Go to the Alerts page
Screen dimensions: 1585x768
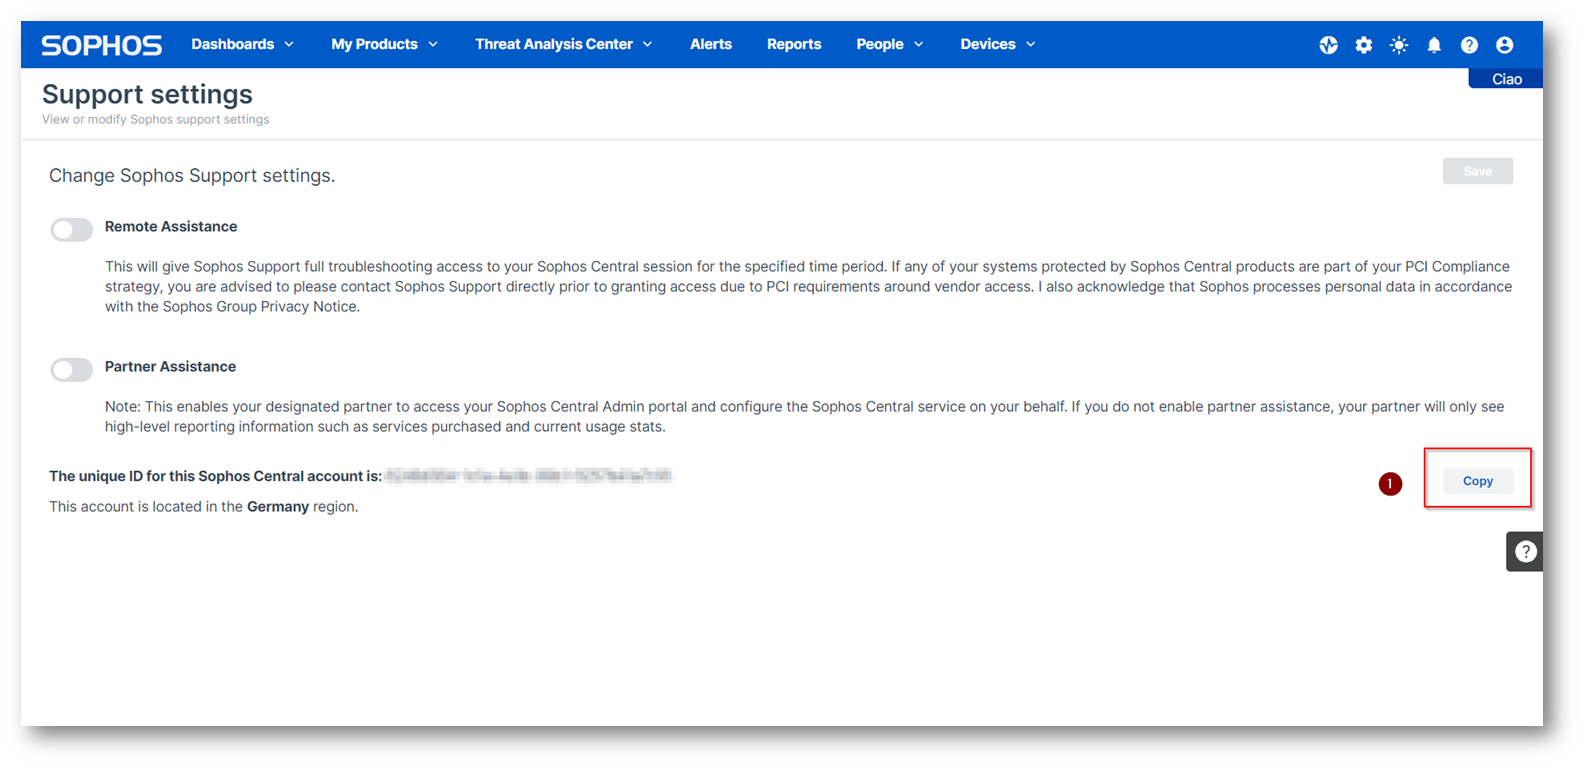pos(711,44)
